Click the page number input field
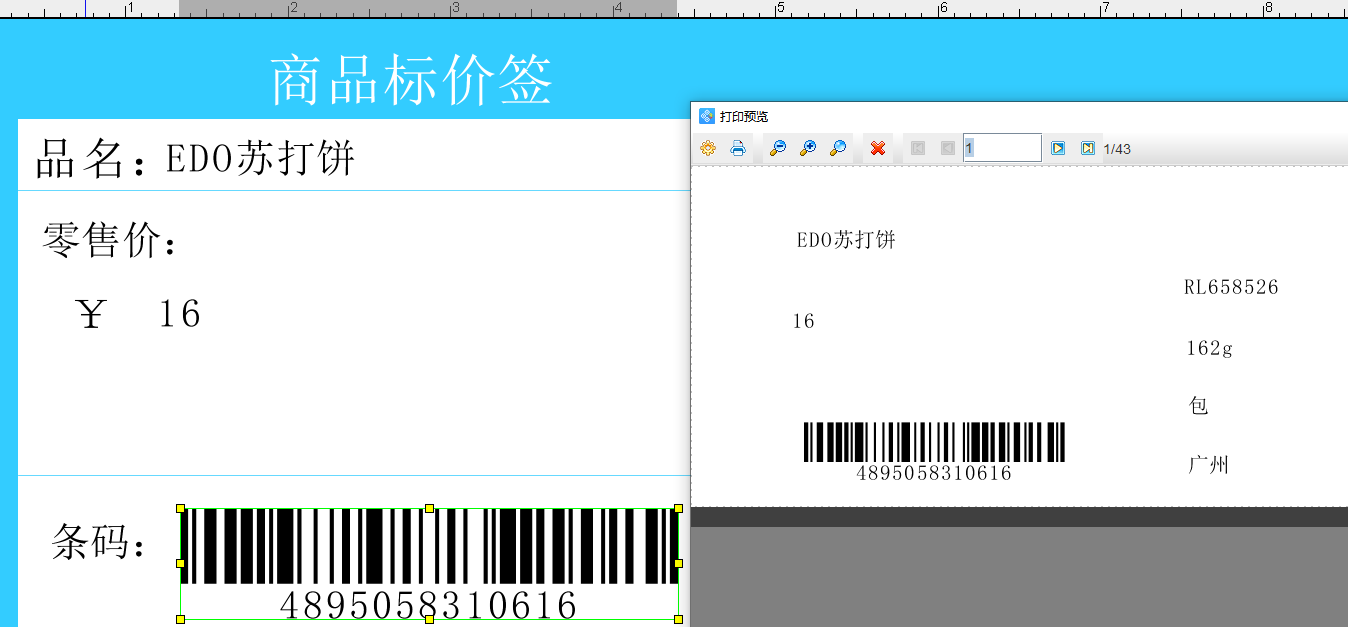Viewport: 1348px width, 627px height. pyautogui.click(x=1002, y=148)
